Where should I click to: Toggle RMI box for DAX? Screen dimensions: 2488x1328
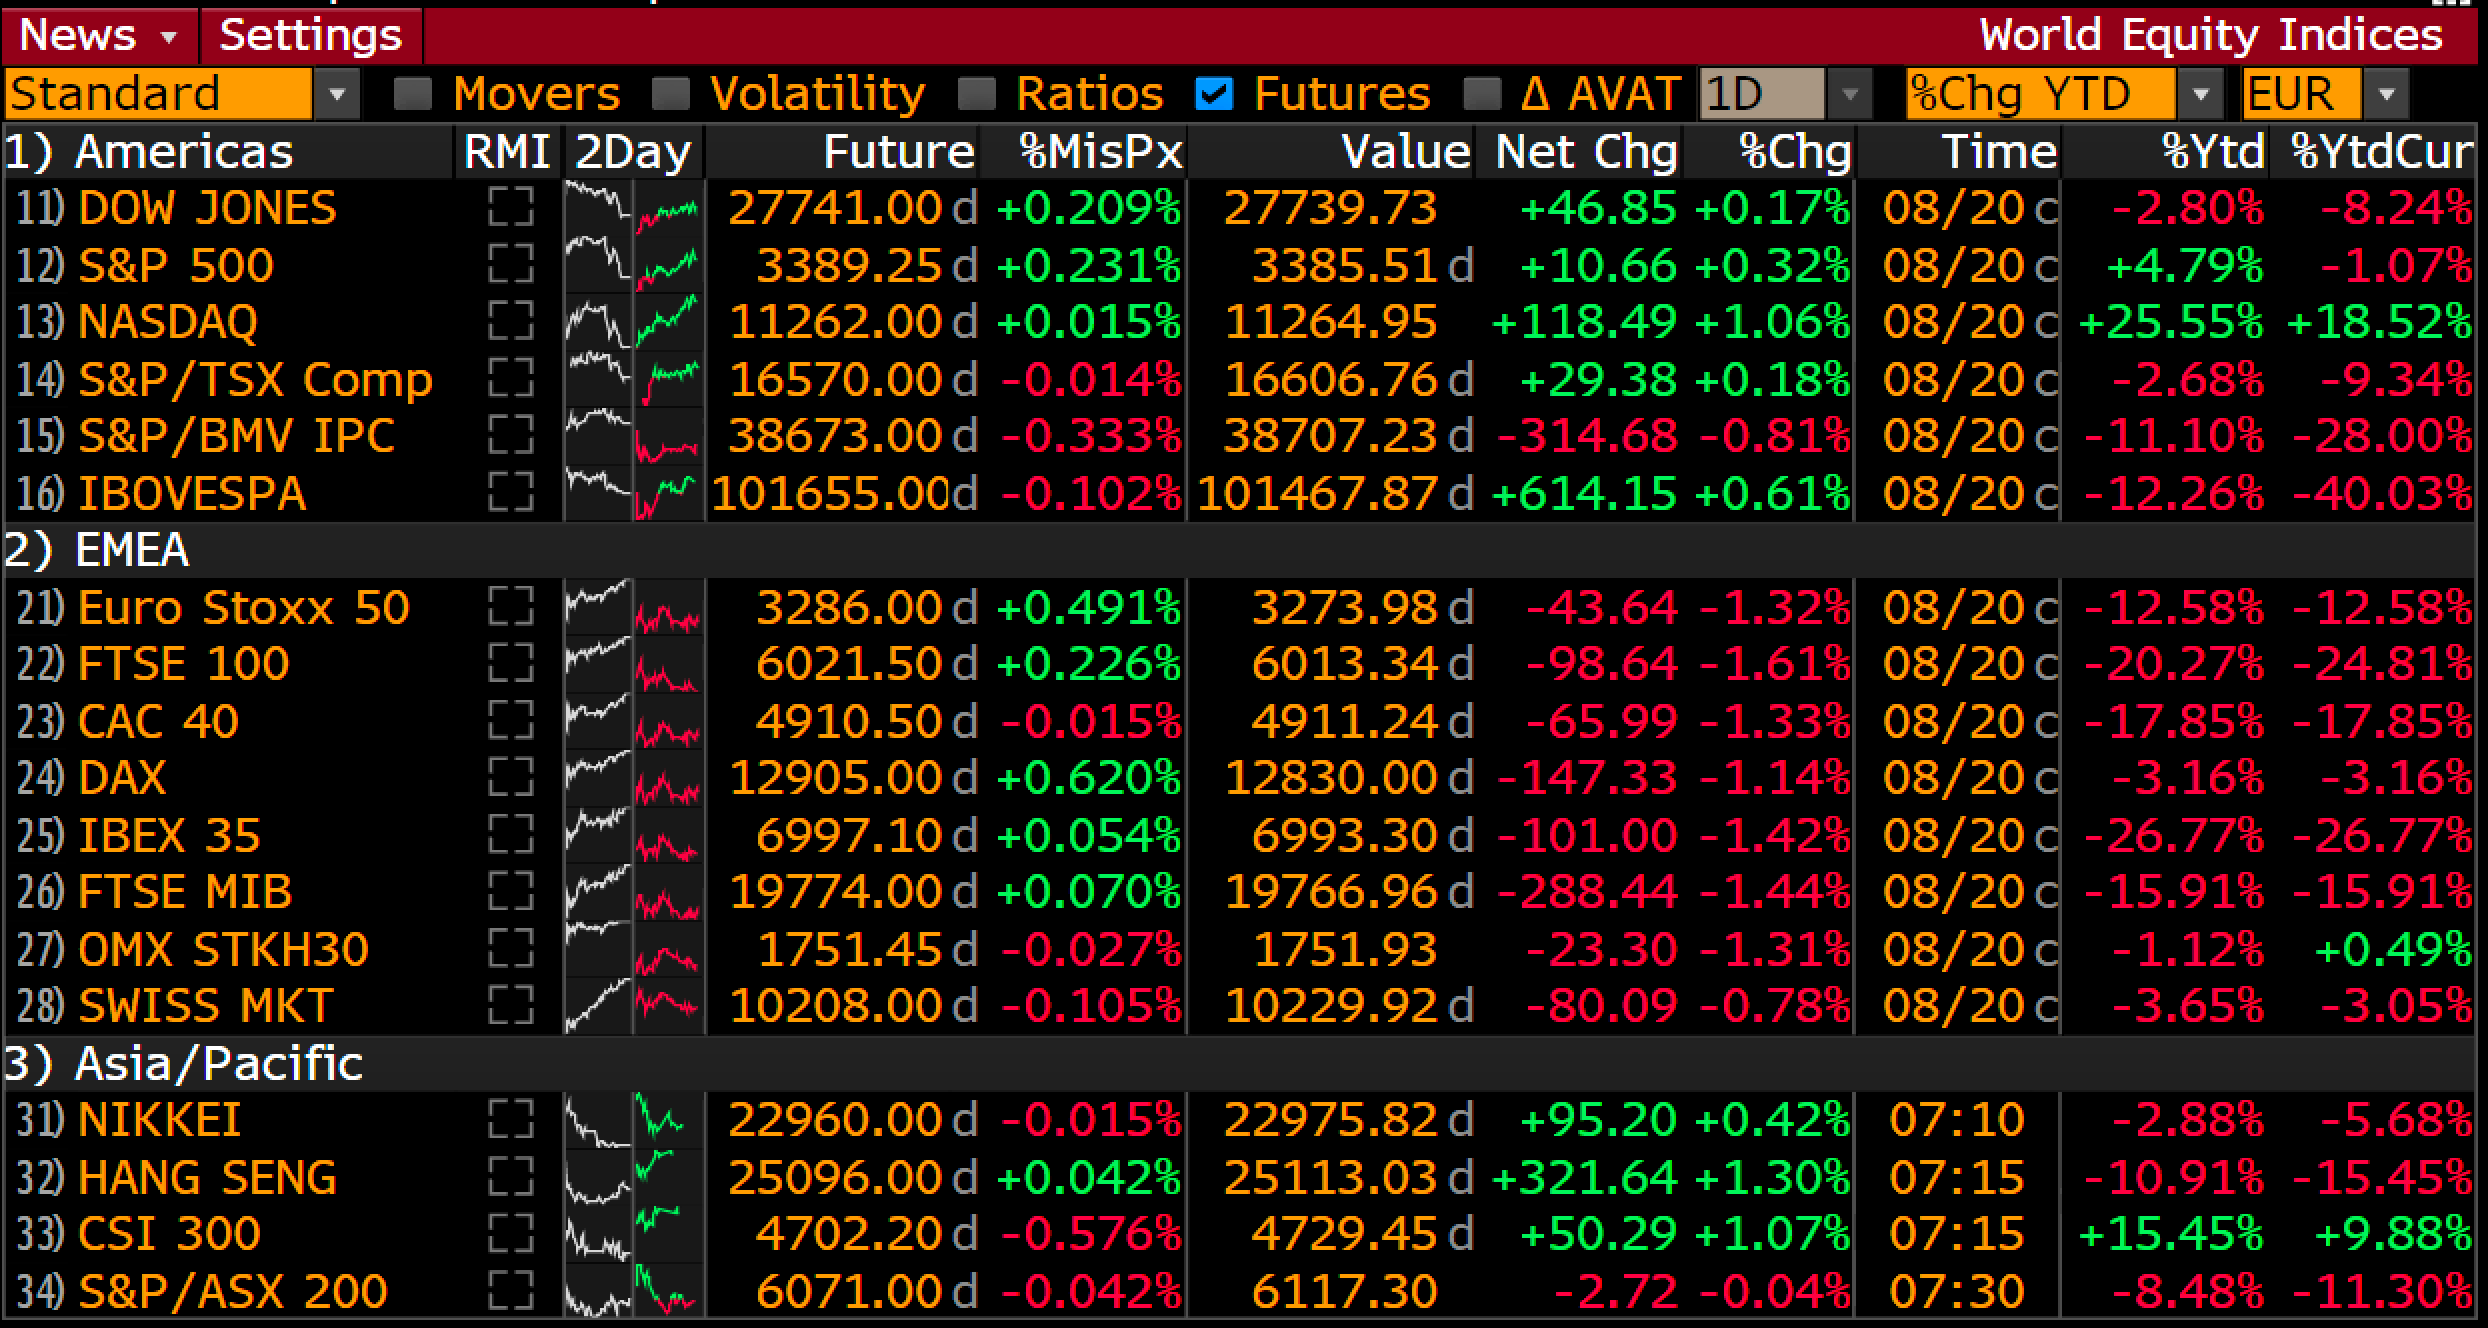point(510,778)
